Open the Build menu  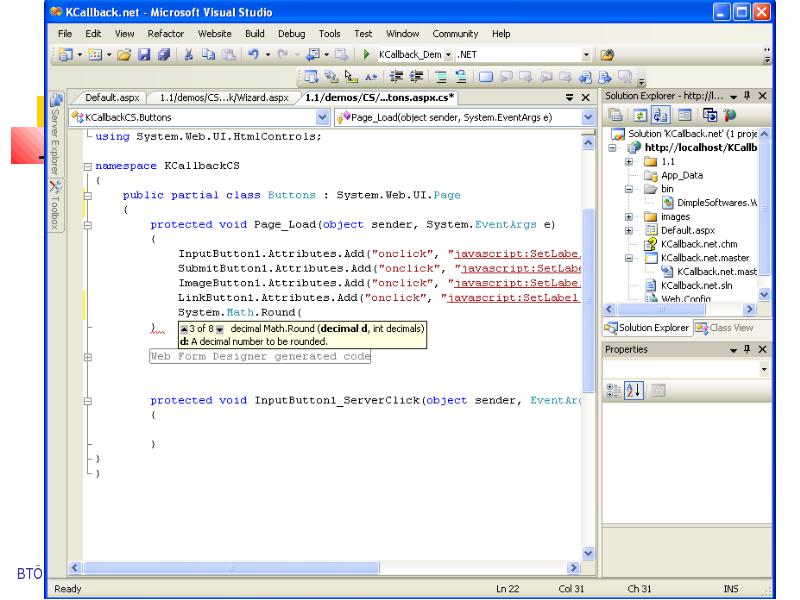tap(255, 34)
